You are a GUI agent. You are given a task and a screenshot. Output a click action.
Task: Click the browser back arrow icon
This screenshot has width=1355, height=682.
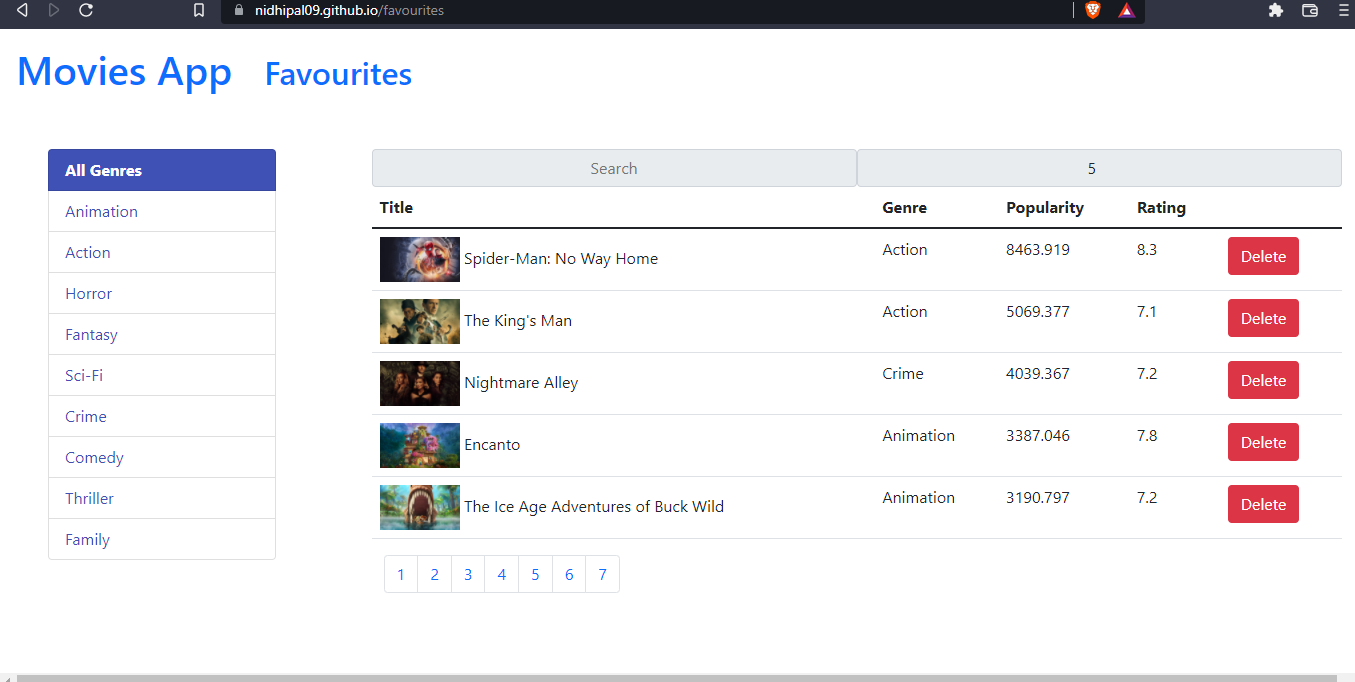[x=22, y=10]
